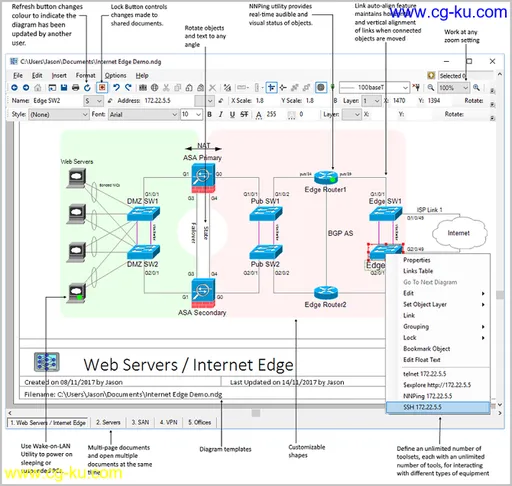
Task: Select SSH 172.22.5.5 tool entry
Action: [x=438, y=407]
